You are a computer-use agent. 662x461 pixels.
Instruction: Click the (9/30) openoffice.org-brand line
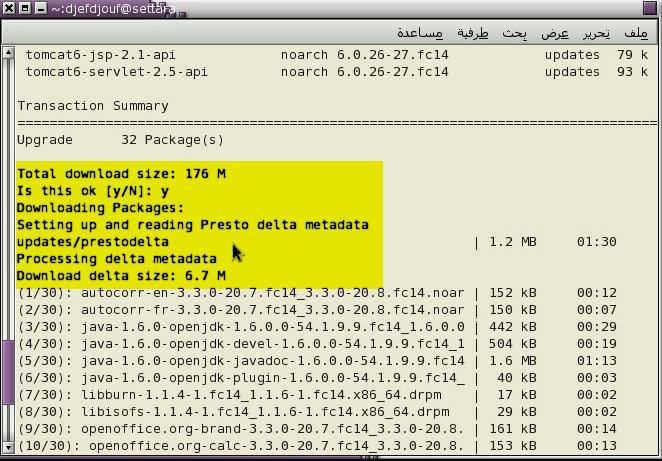tap(317, 429)
